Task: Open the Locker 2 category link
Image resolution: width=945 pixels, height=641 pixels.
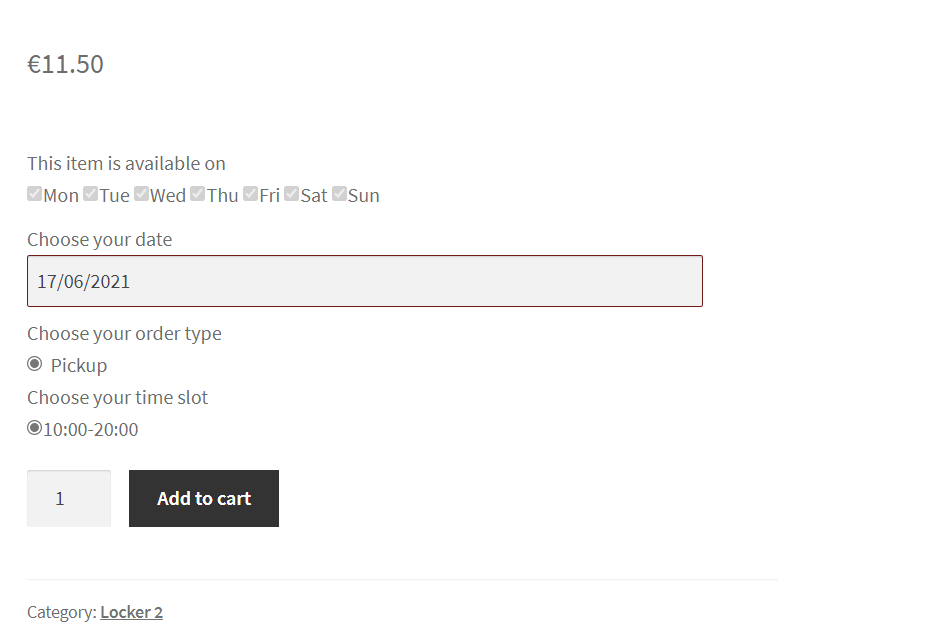Action: (131, 612)
